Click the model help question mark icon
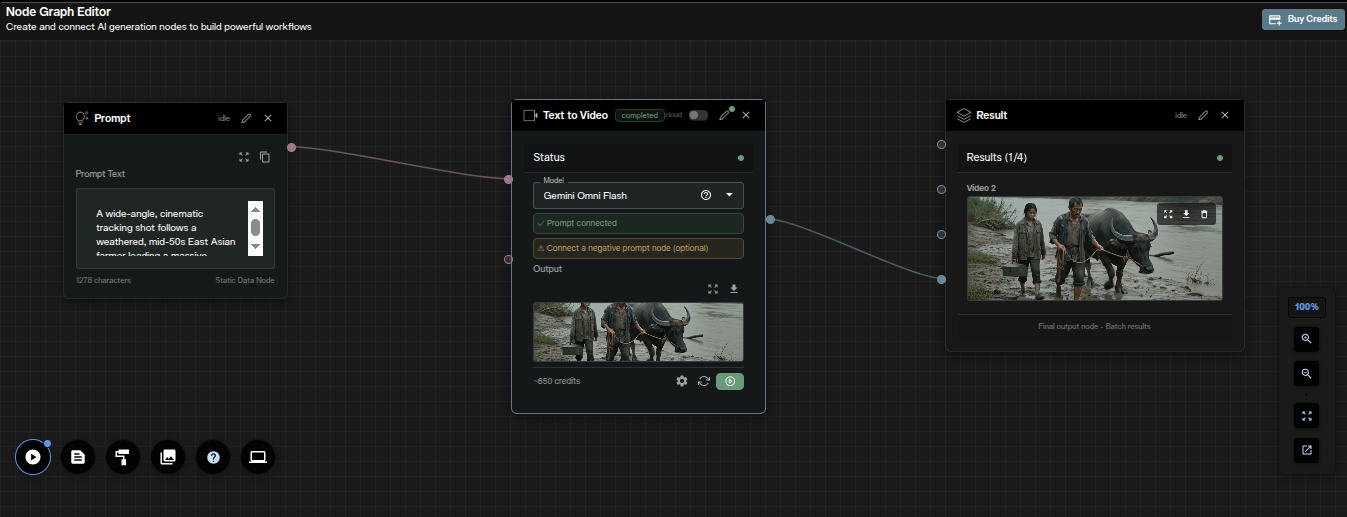1347x517 pixels. [706, 195]
